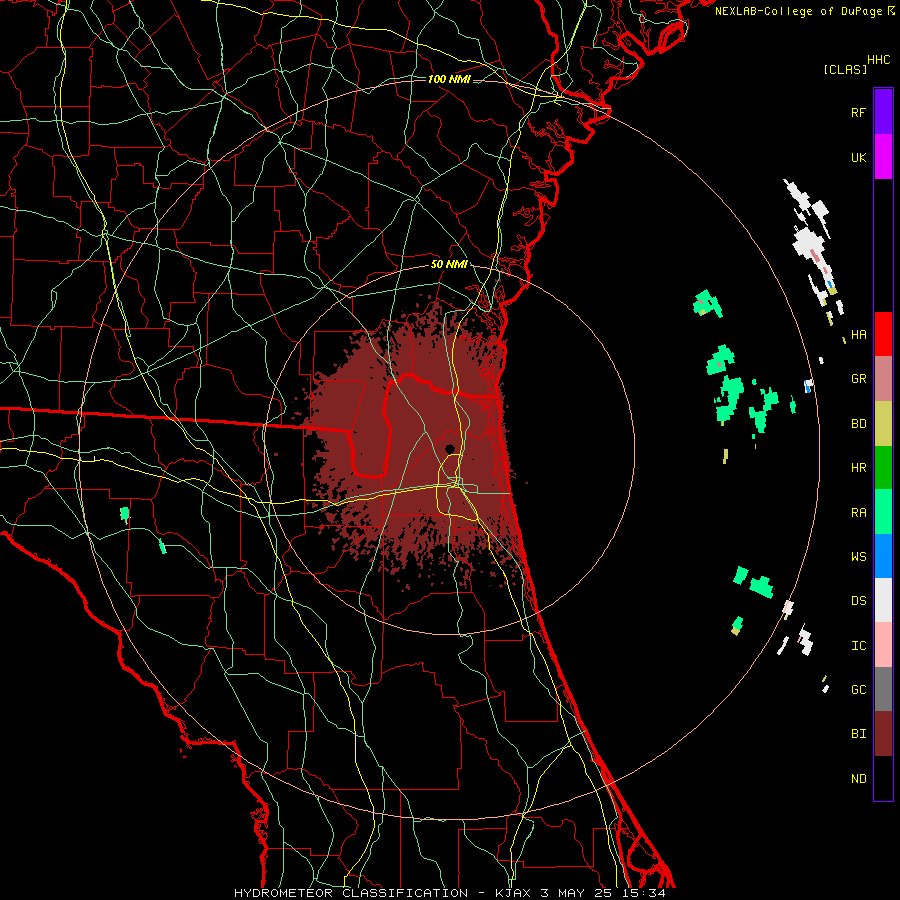Click the WS legend label
Image resolution: width=900 pixels, height=900 pixels.
click(858, 556)
